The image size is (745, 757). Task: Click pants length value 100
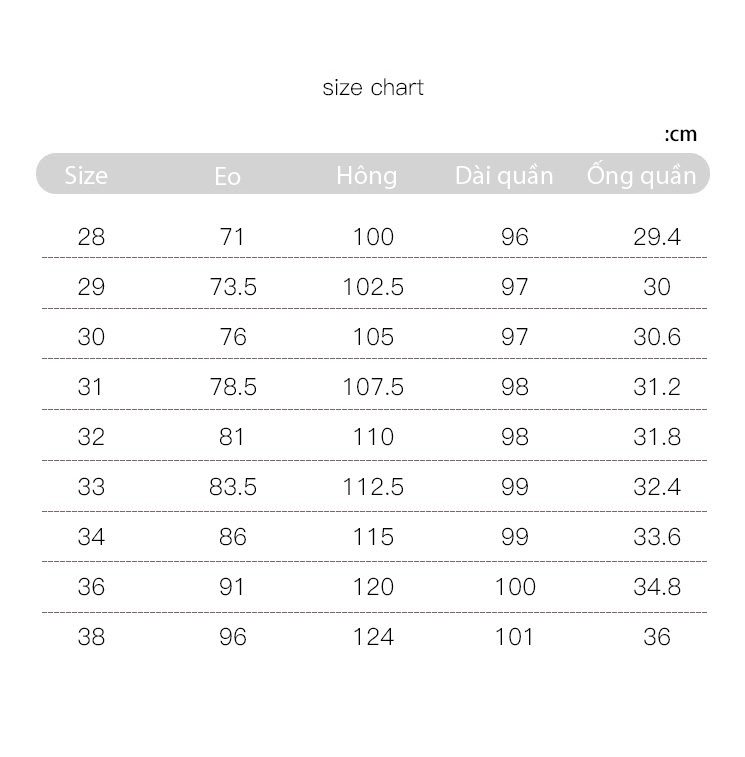[515, 587]
